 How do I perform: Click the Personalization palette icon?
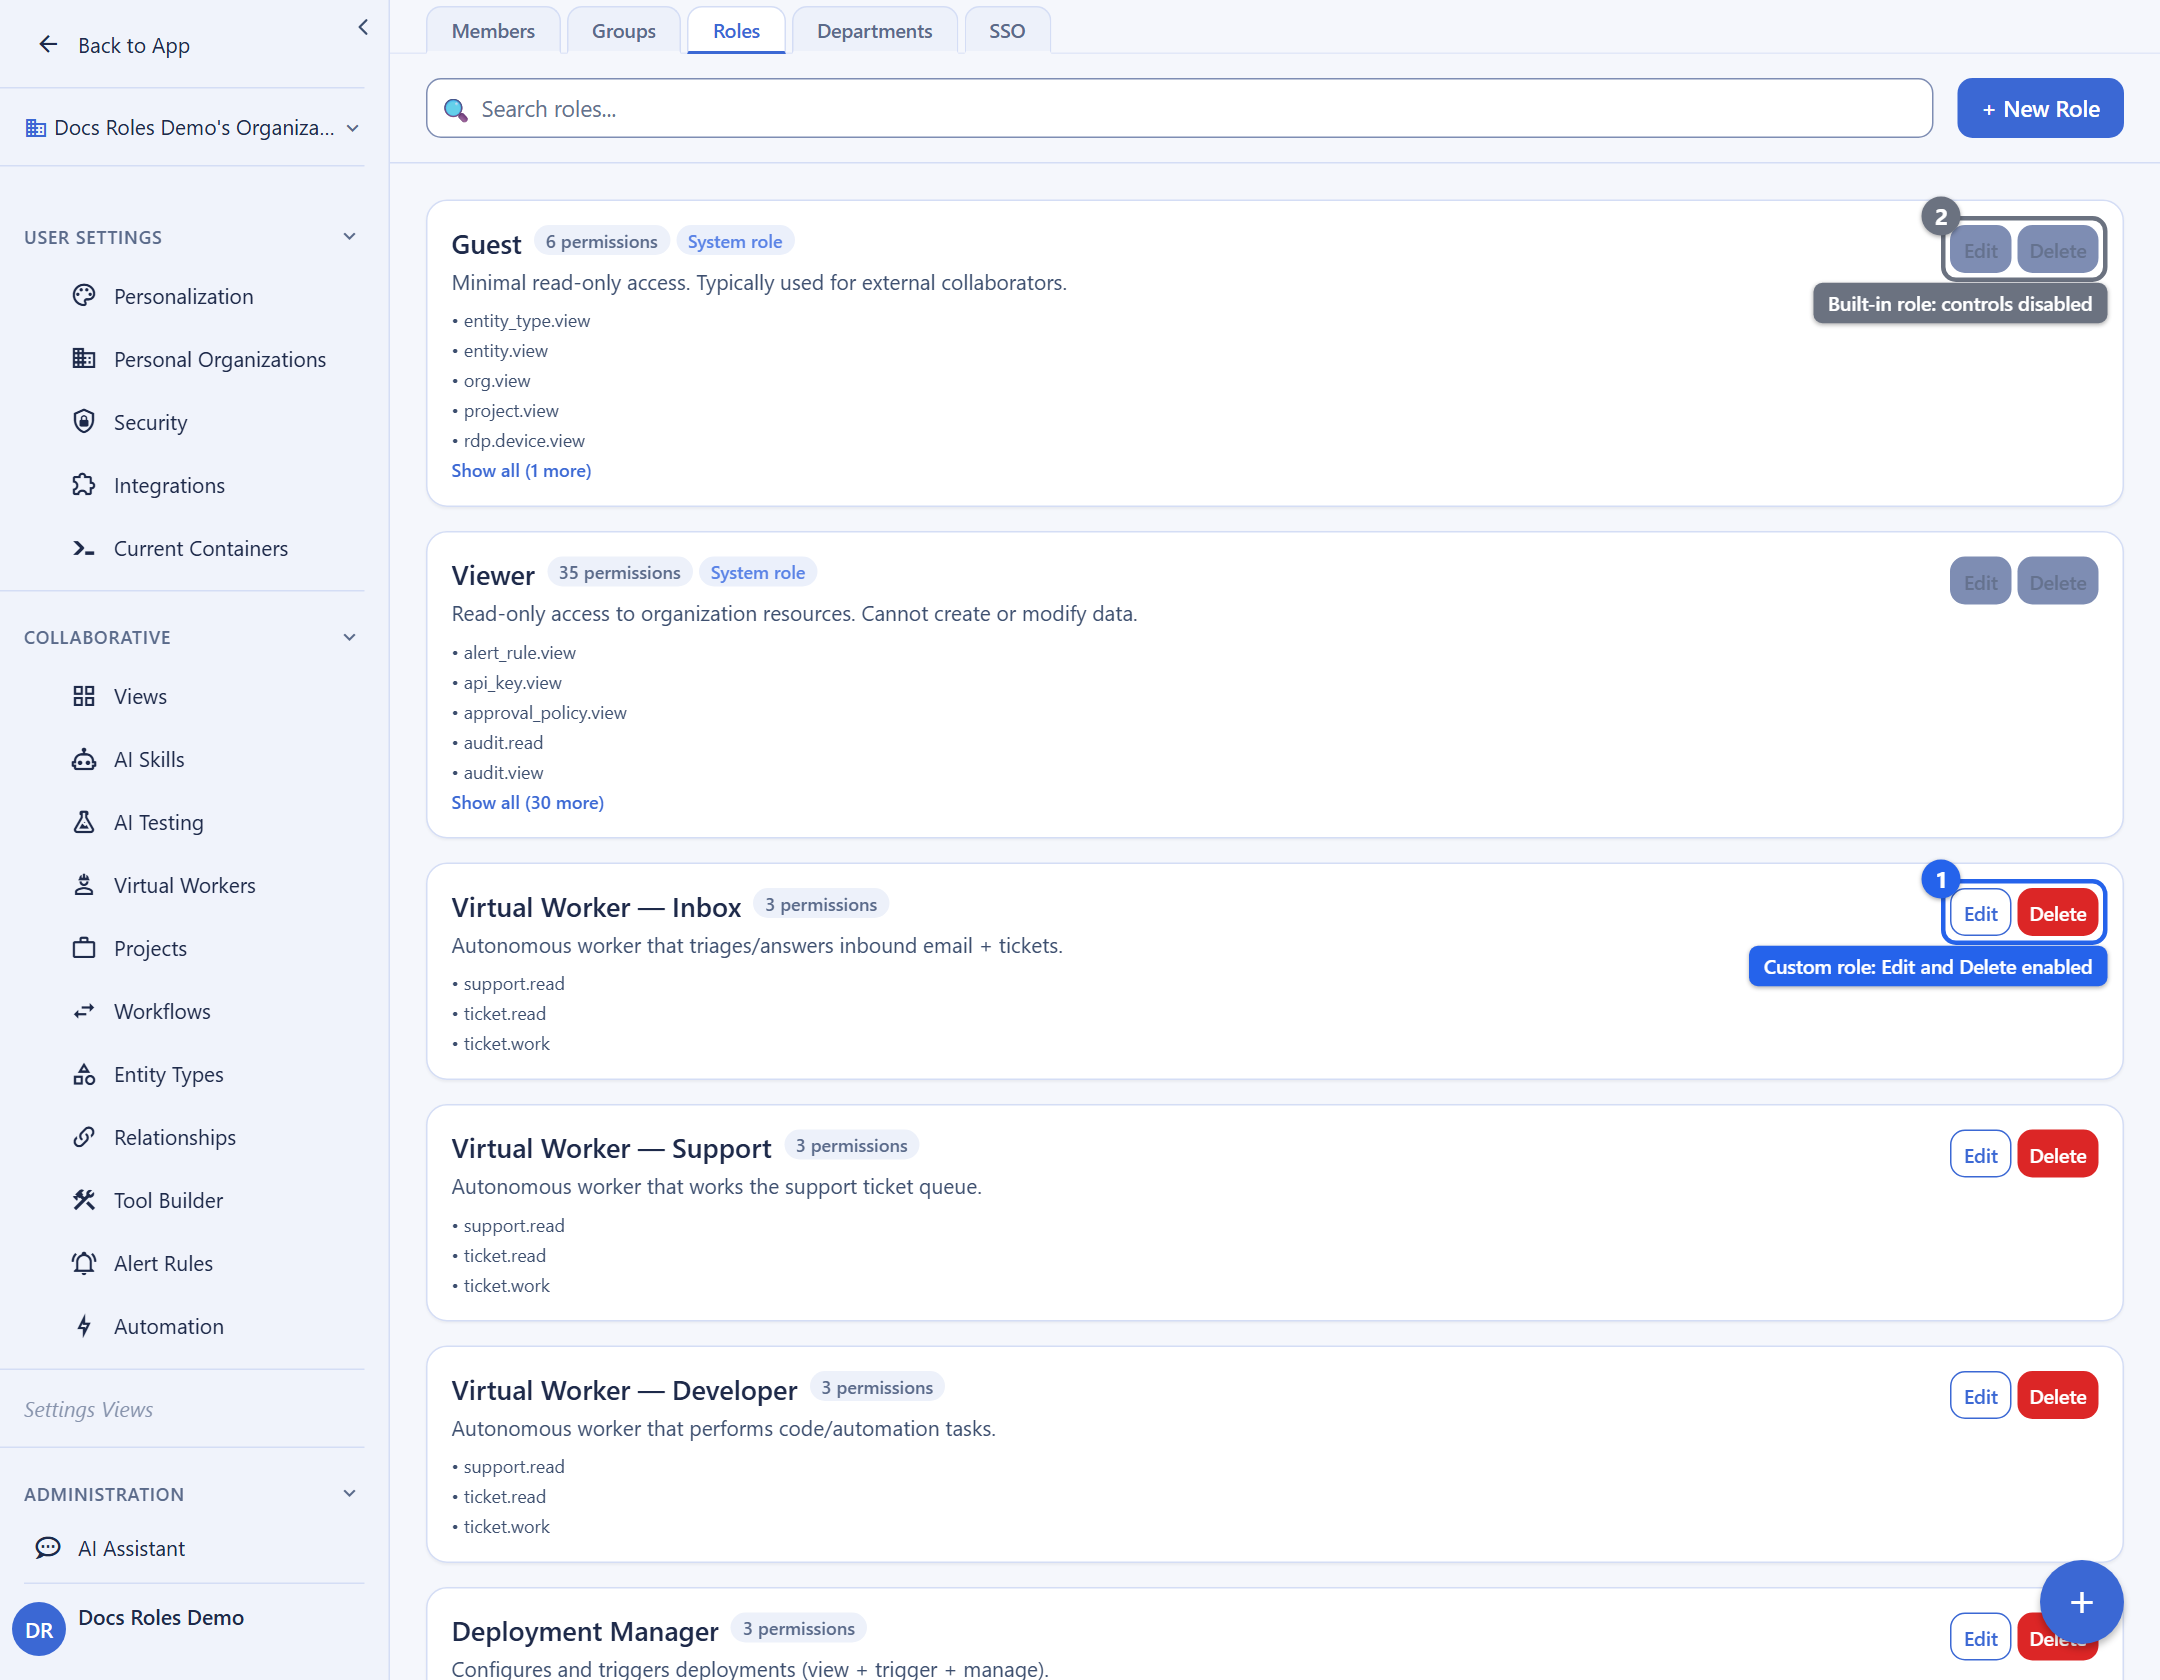tap(84, 296)
